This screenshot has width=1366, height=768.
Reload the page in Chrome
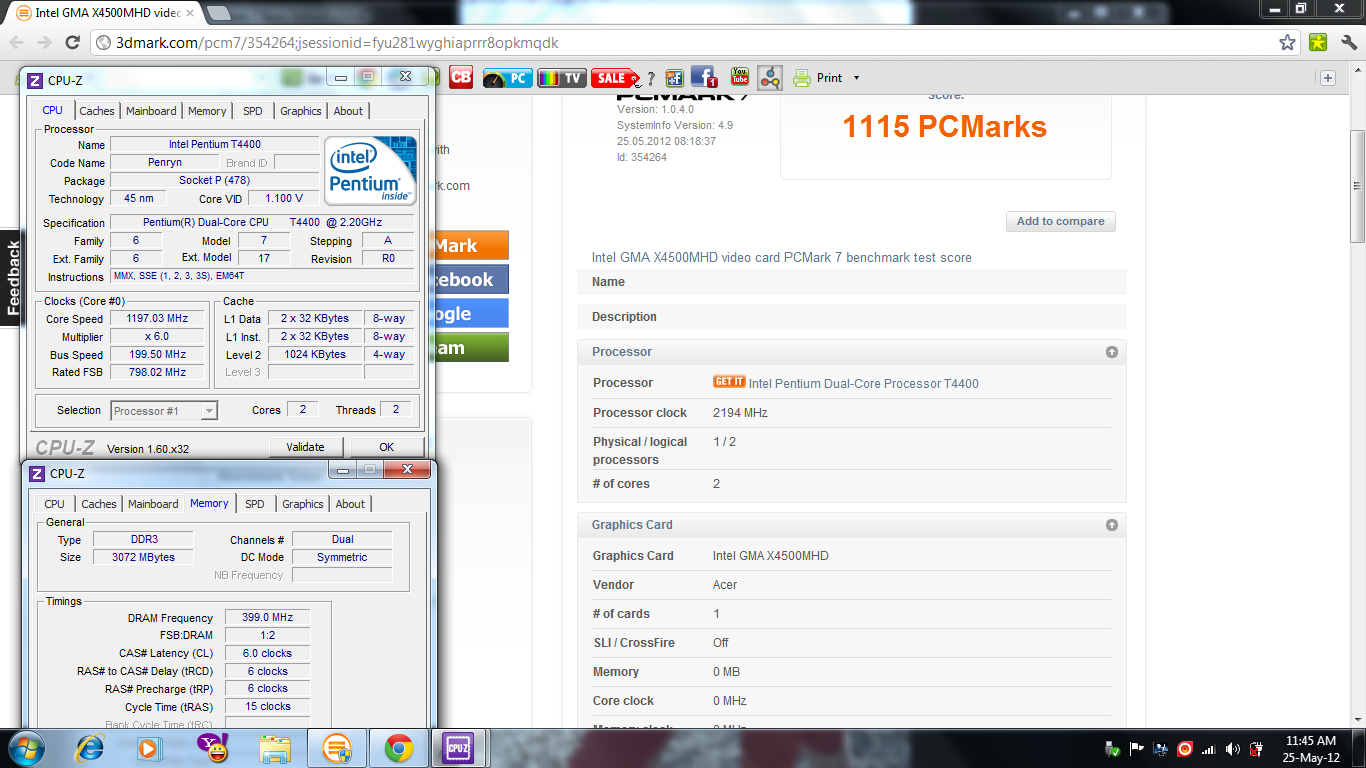coord(73,42)
